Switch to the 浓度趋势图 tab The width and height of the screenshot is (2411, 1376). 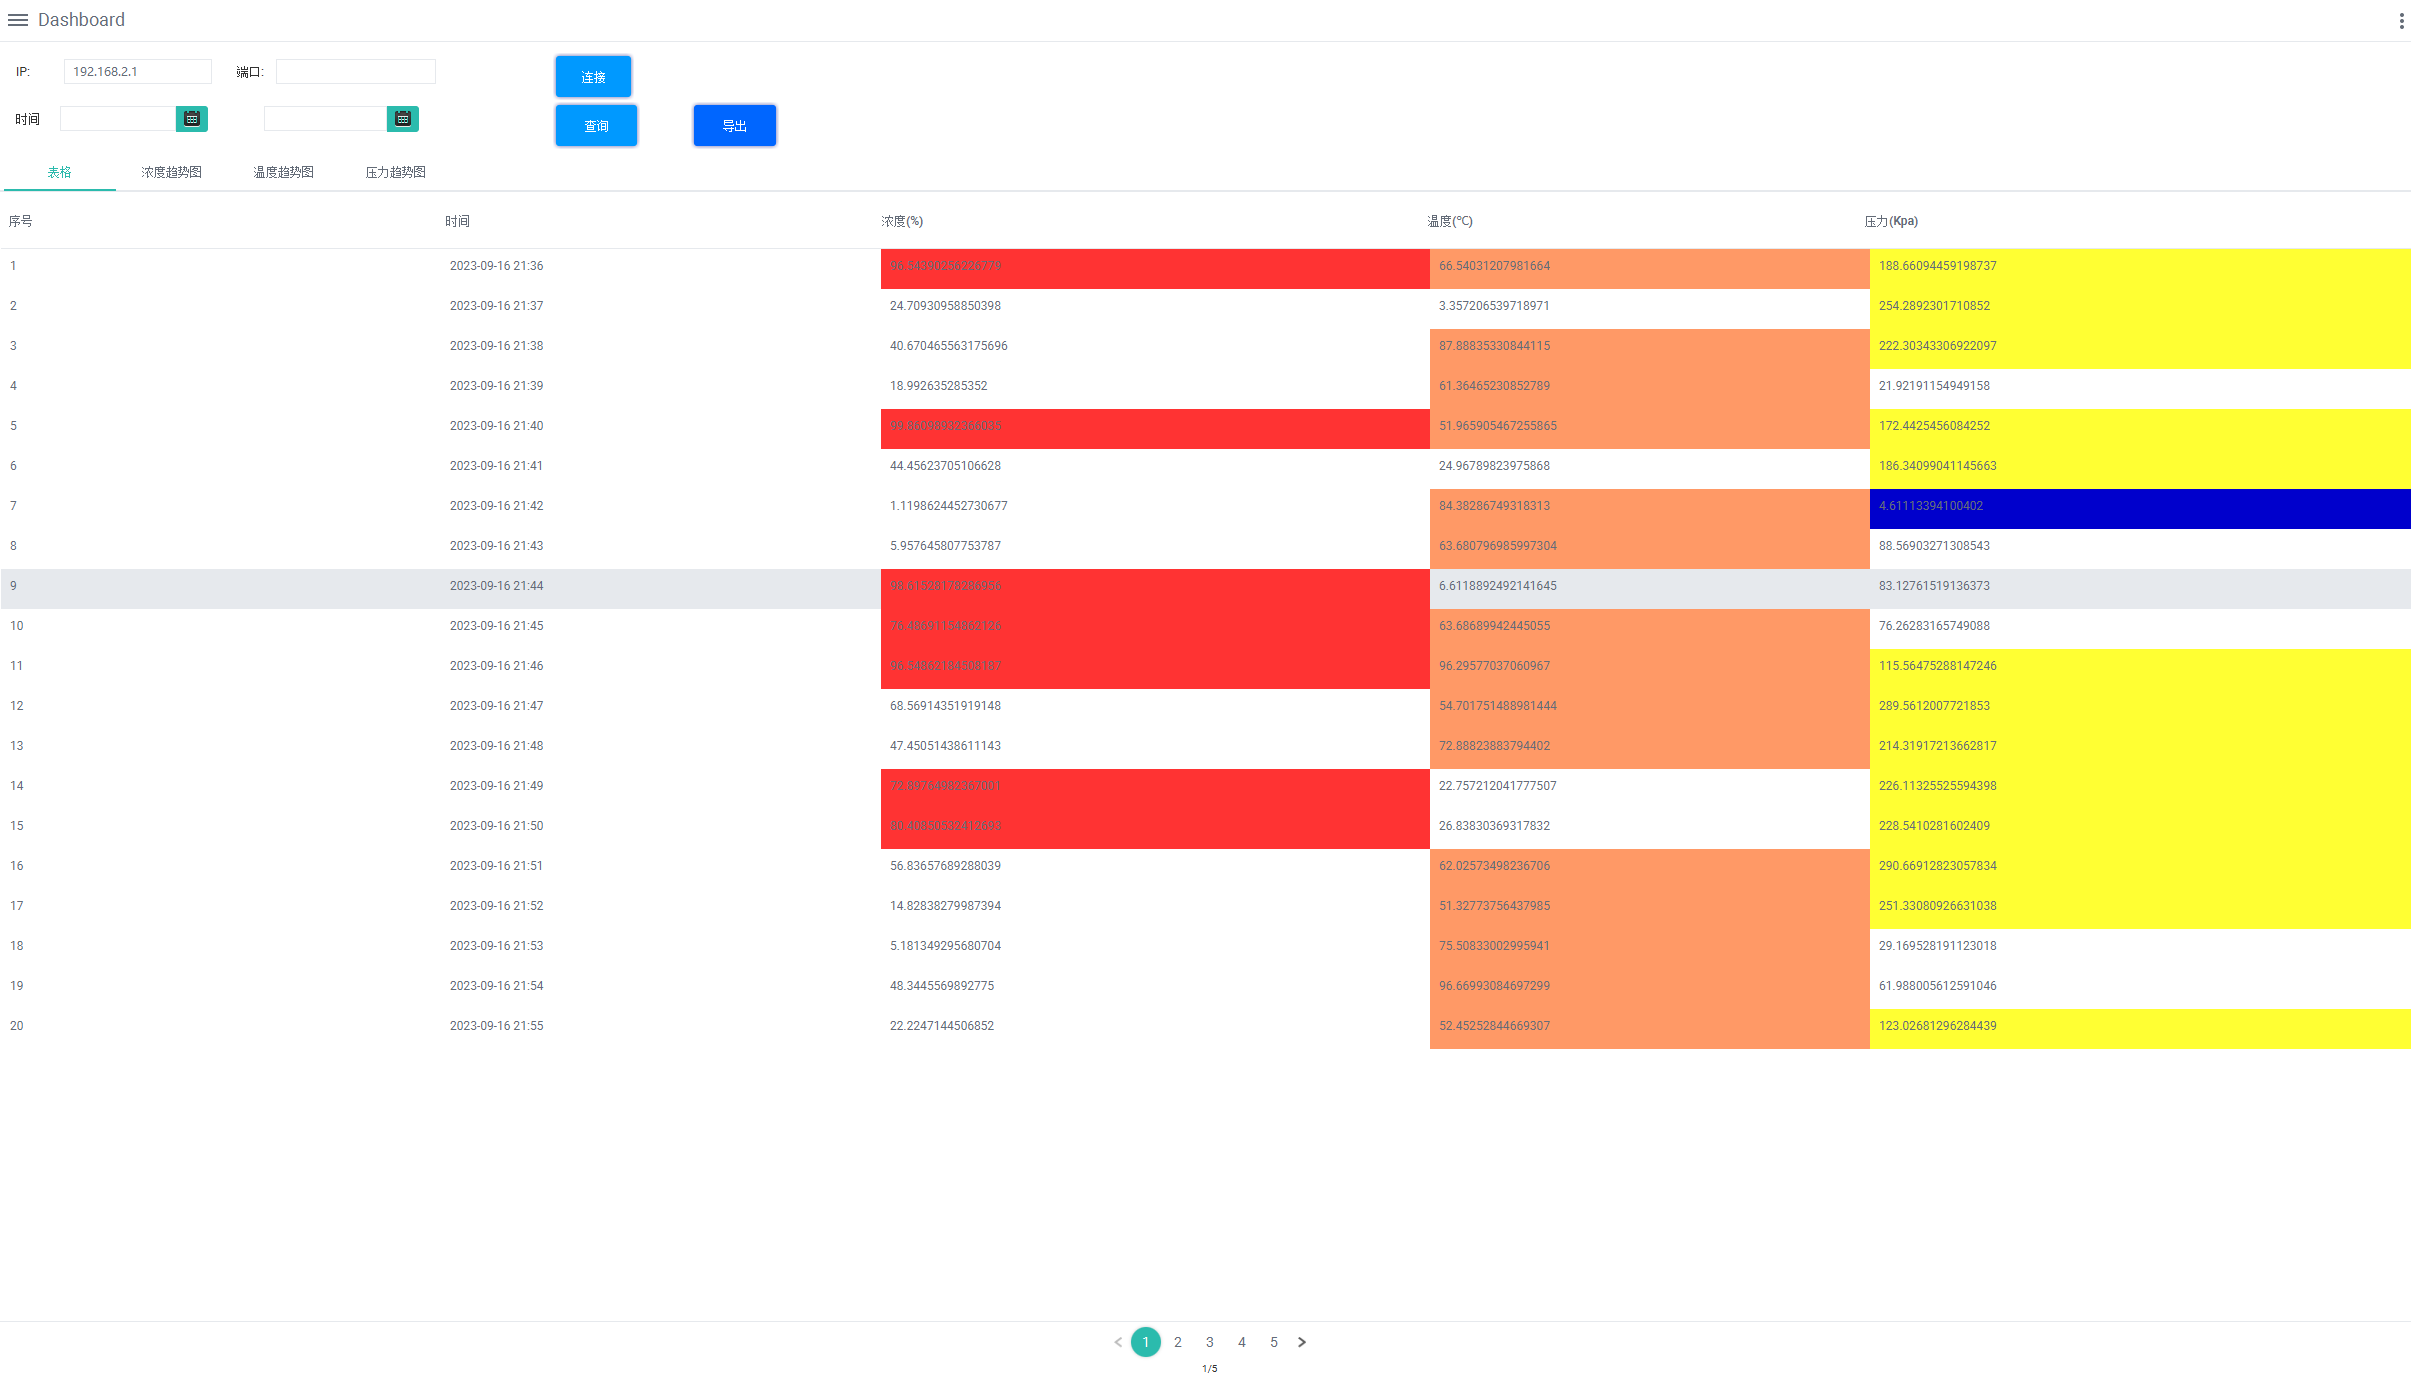(x=172, y=172)
